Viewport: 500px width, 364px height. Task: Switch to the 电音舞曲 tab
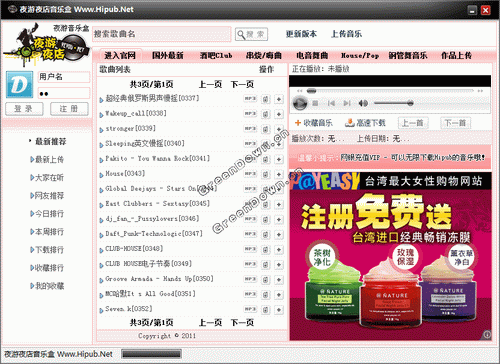pos(312,55)
